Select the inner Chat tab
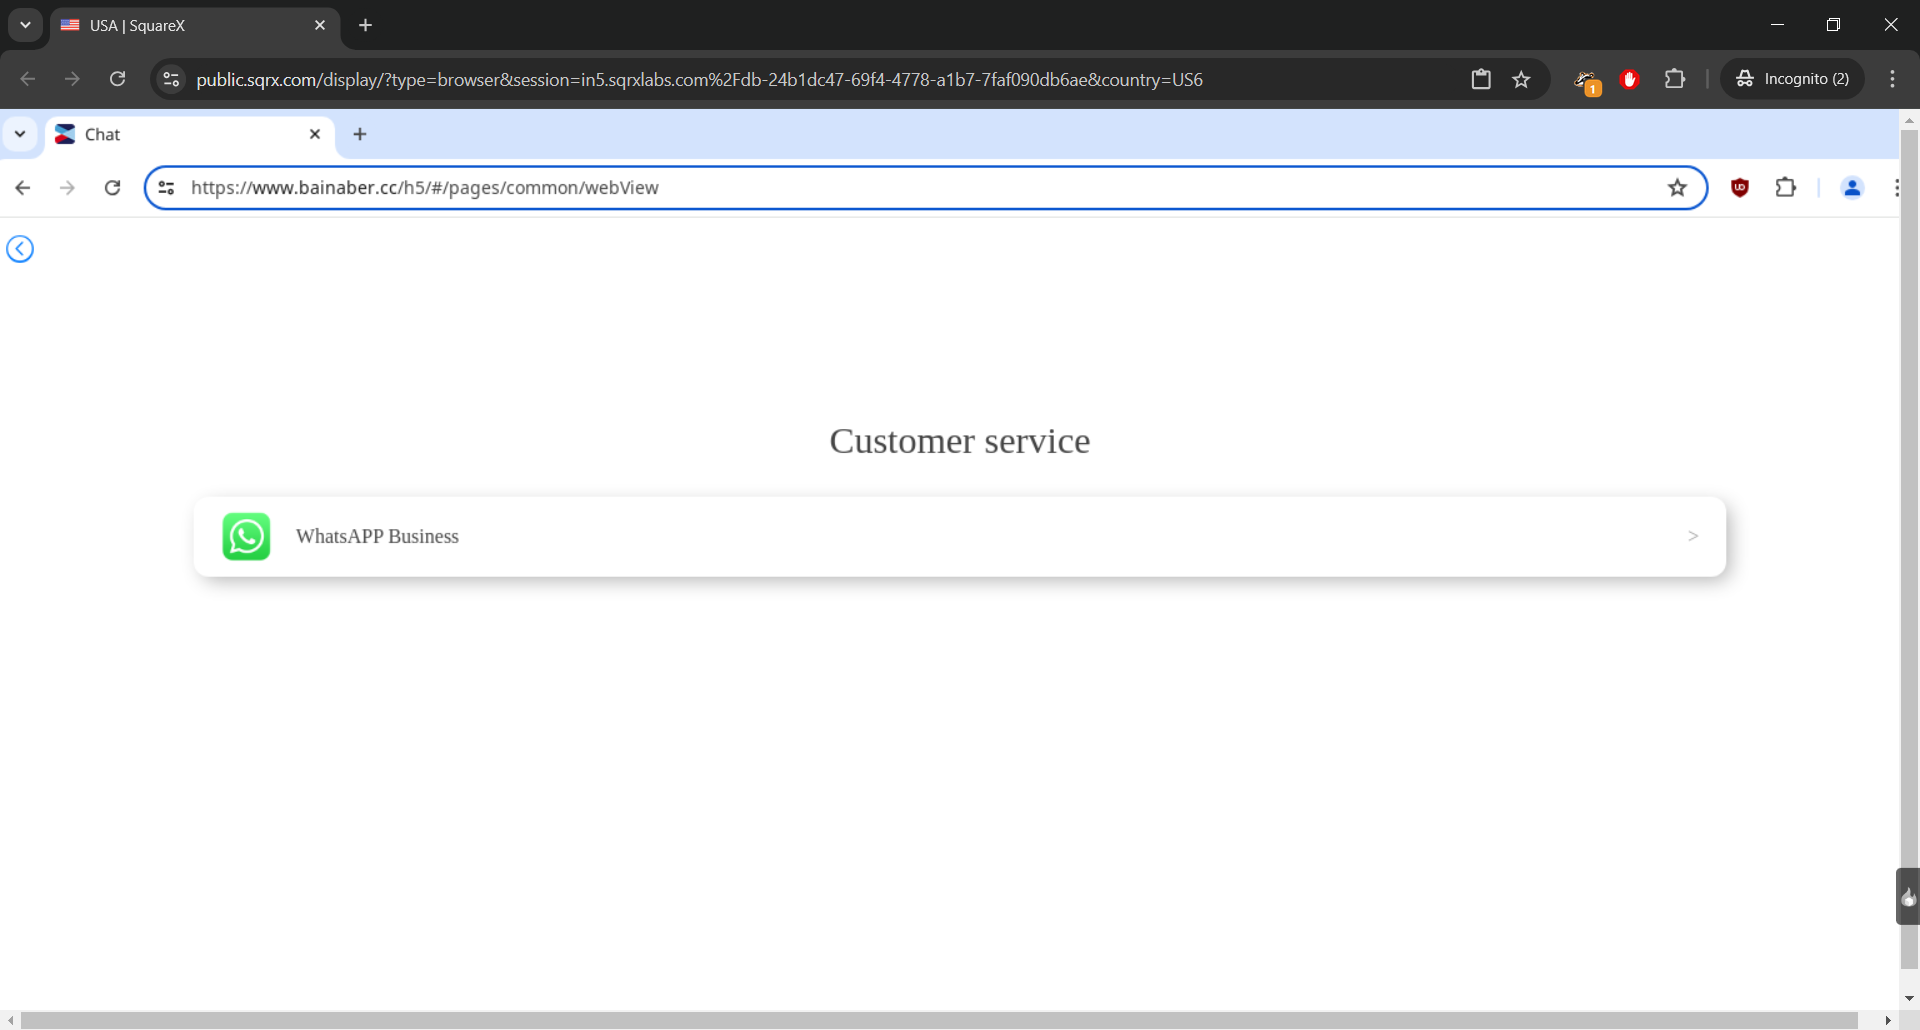 click(x=180, y=134)
